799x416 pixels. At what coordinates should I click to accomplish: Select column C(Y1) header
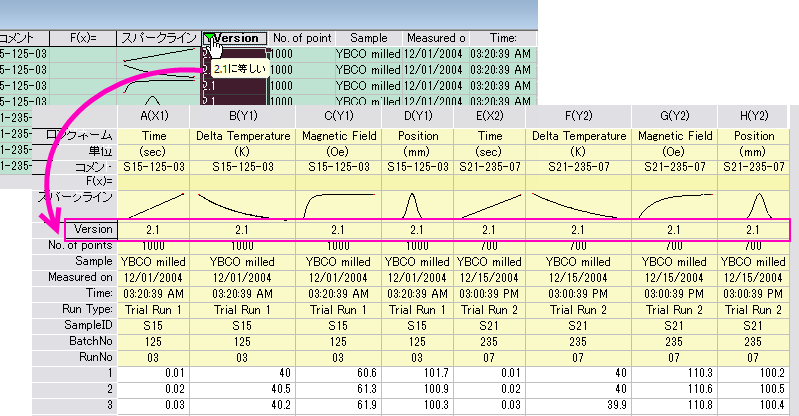point(338,116)
